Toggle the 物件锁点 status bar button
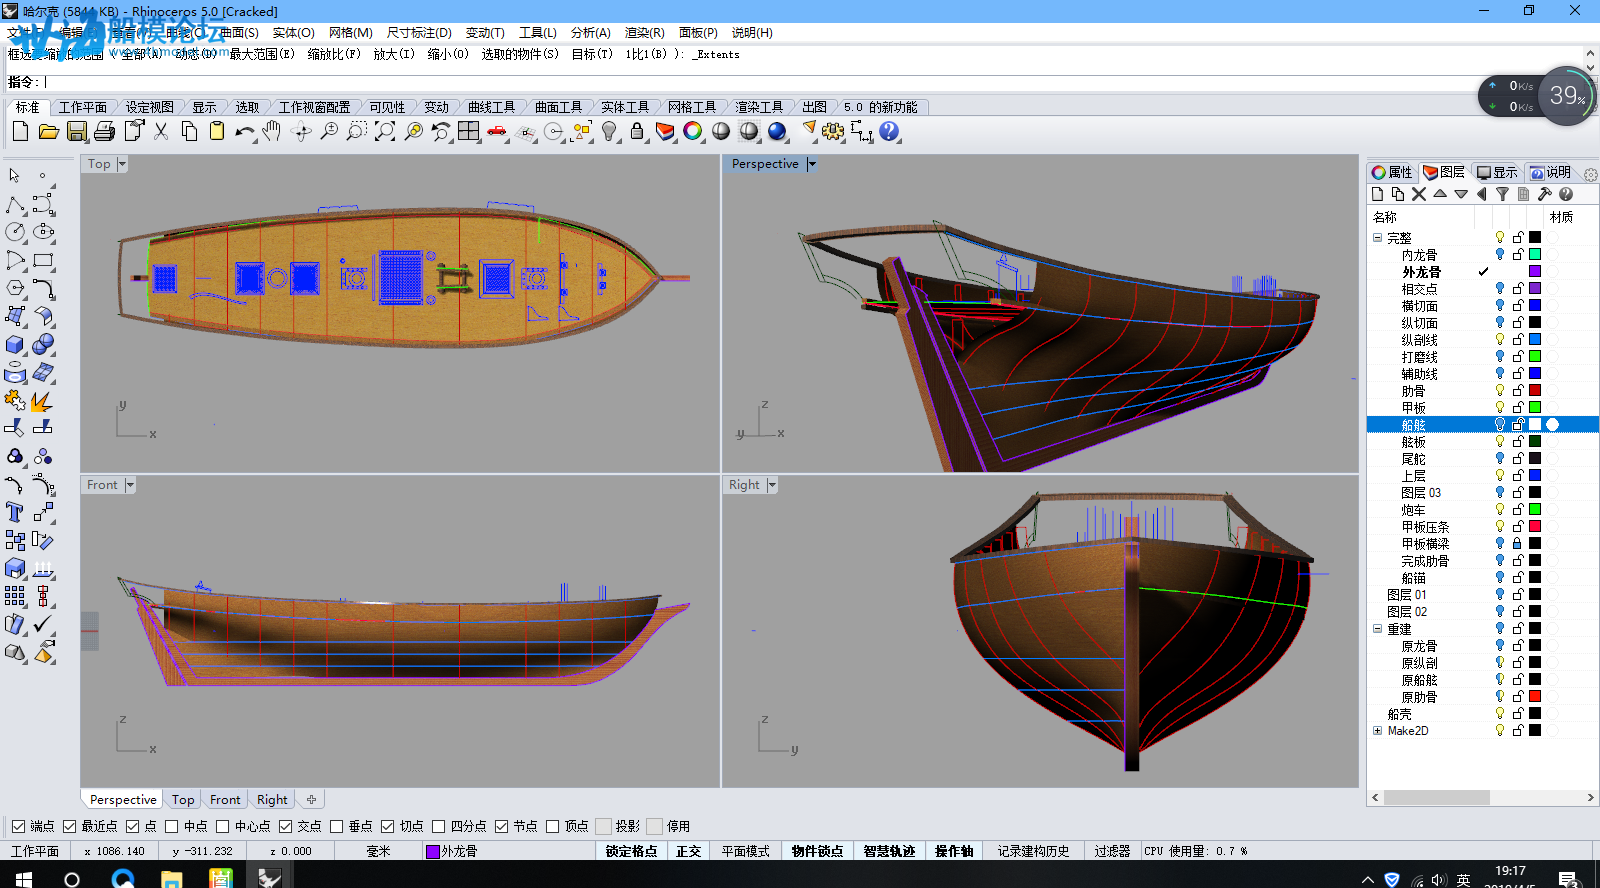Image resolution: width=1600 pixels, height=888 pixels. point(817,851)
